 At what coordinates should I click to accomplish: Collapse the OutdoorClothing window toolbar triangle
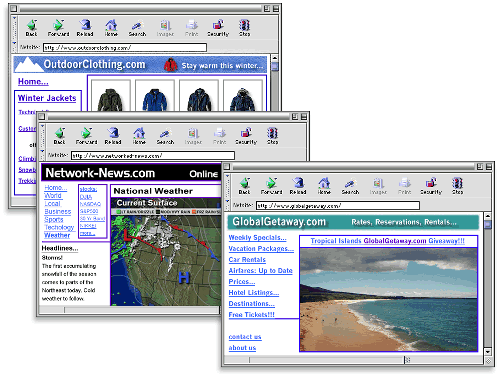[x=14, y=19]
